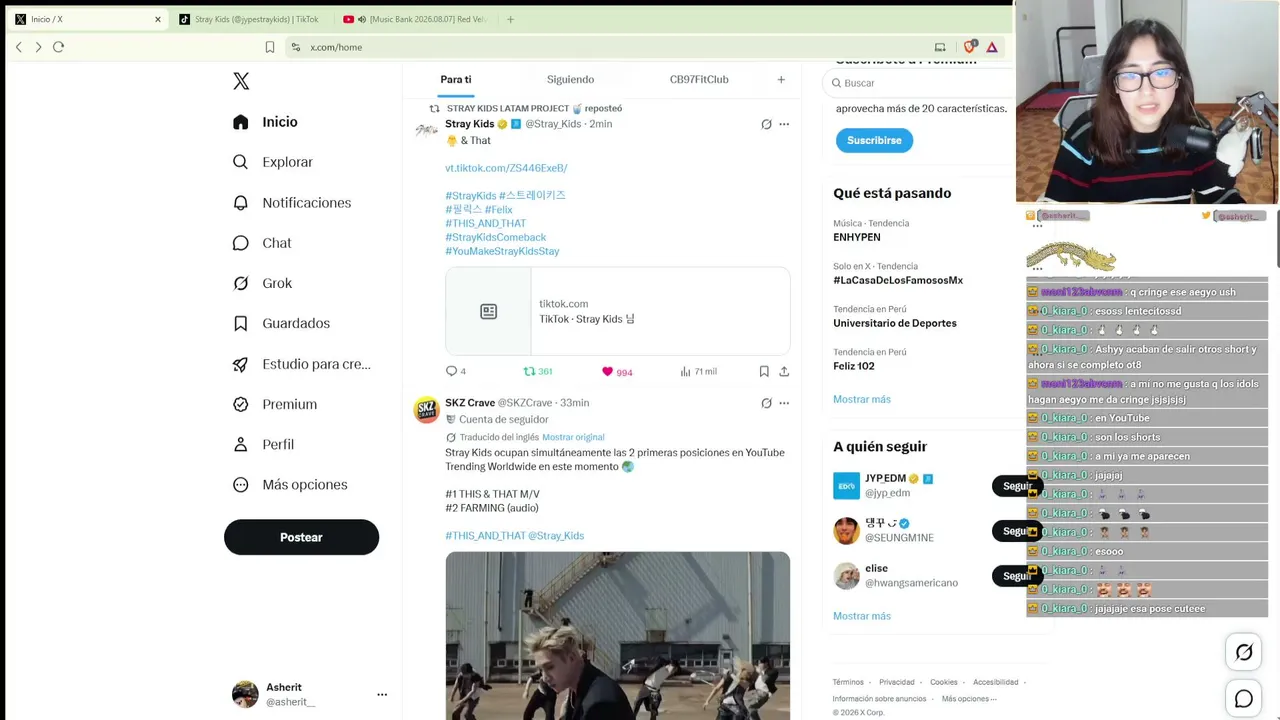
Task: Follow the JYP.EDM account
Action: pyautogui.click(x=1017, y=486)
